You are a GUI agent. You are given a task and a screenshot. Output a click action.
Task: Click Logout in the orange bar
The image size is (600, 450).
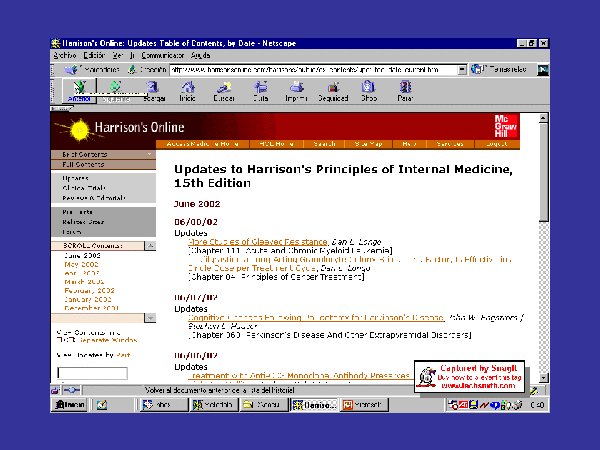[497, 144]
